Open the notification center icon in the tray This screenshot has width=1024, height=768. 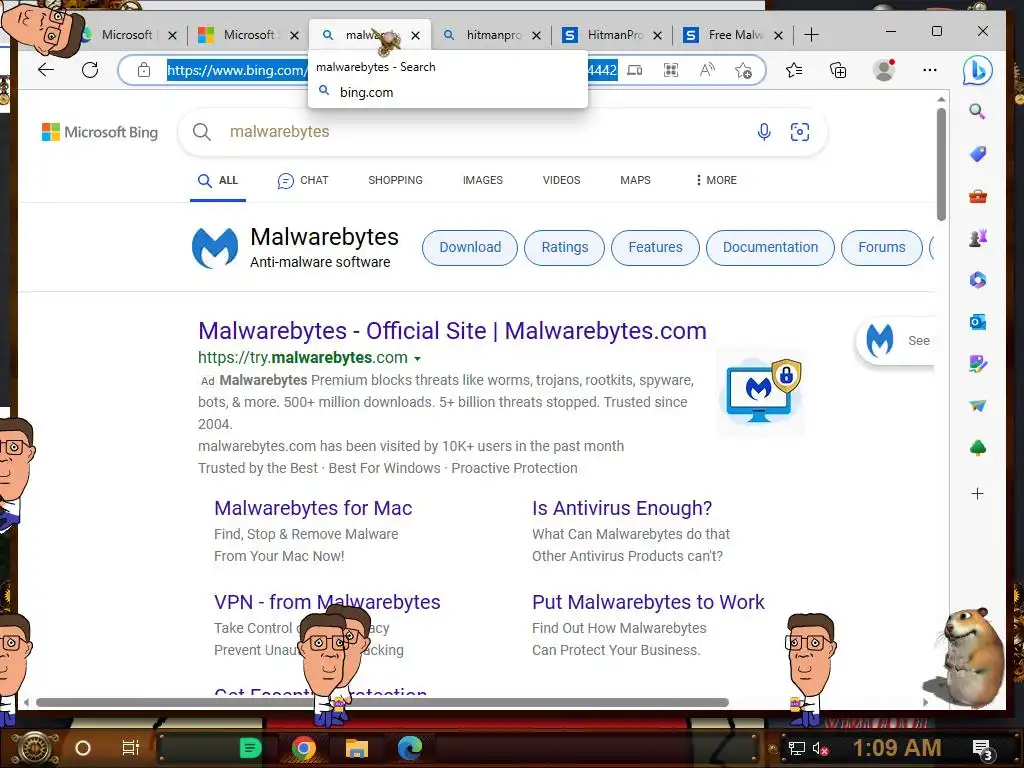tap(983, 749)
